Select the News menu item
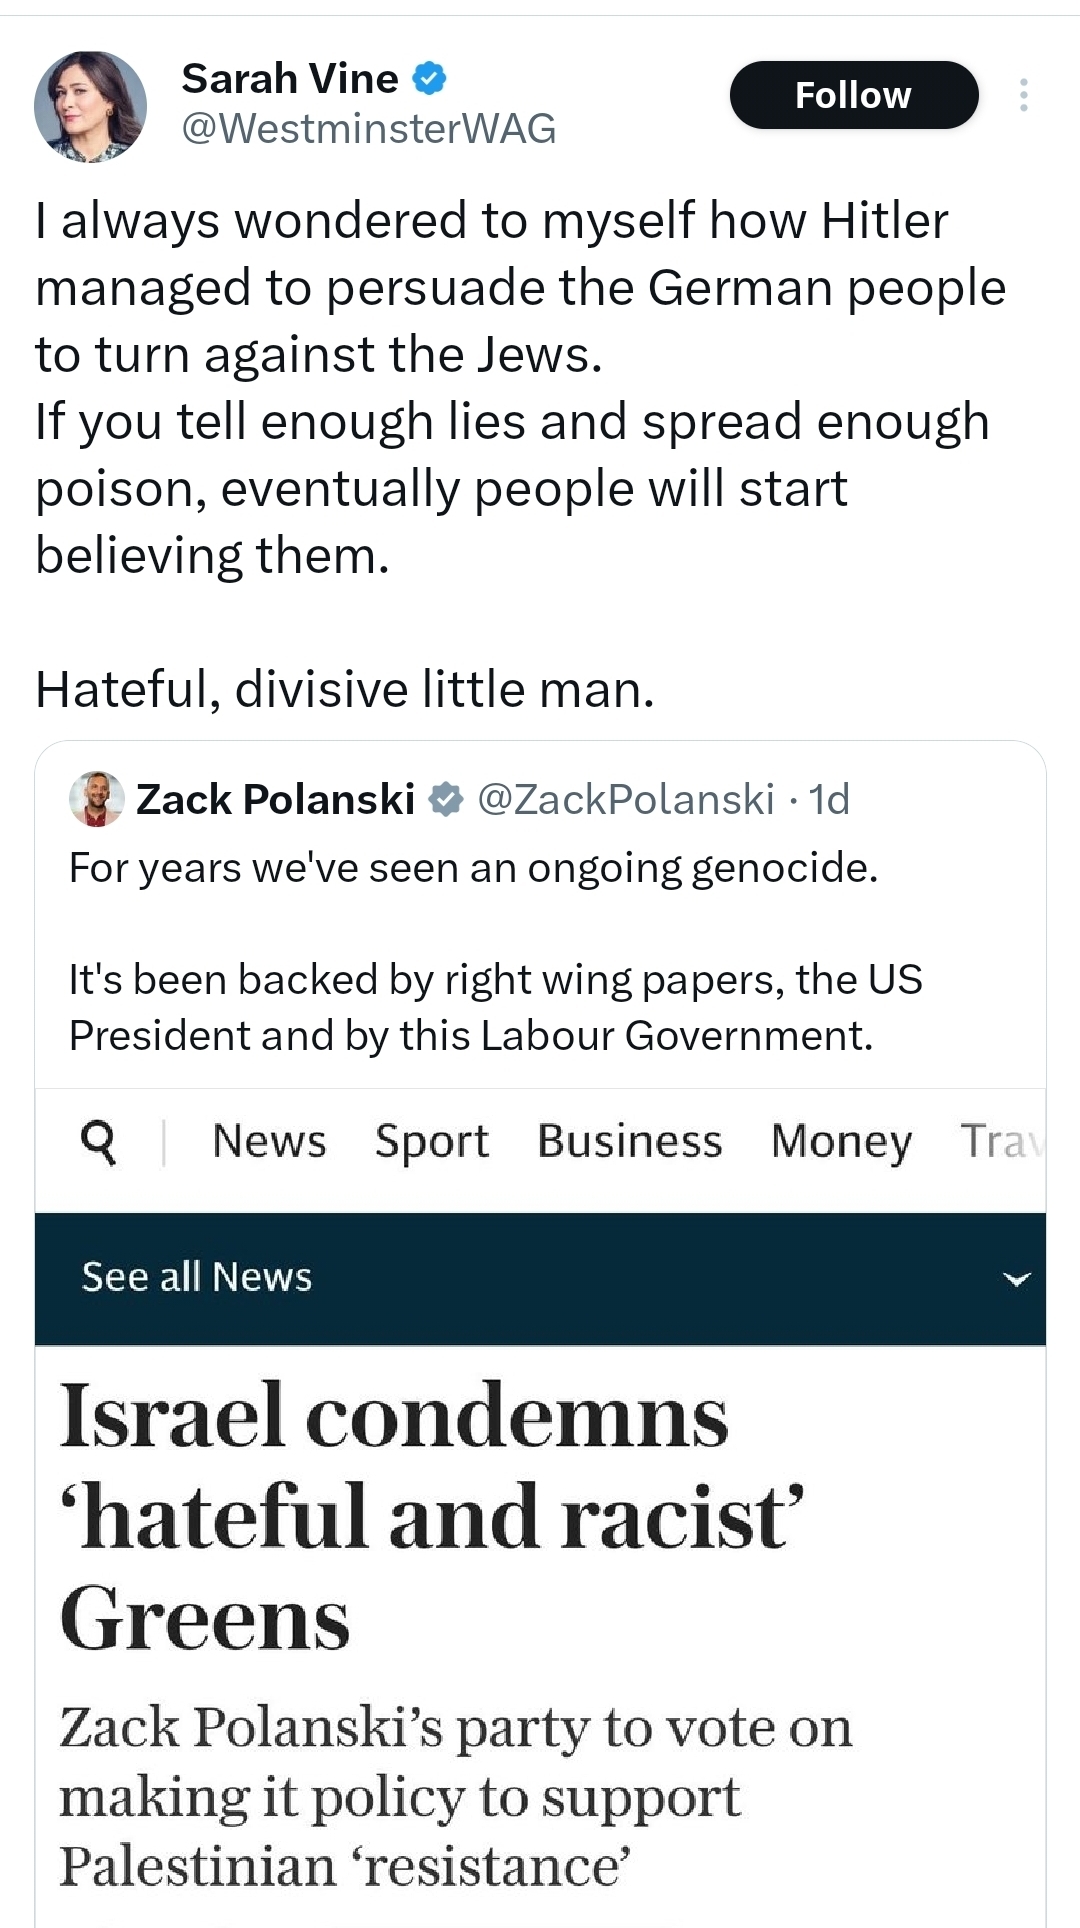Viewport: 1080px width, 1928px height. [269, 1141]
